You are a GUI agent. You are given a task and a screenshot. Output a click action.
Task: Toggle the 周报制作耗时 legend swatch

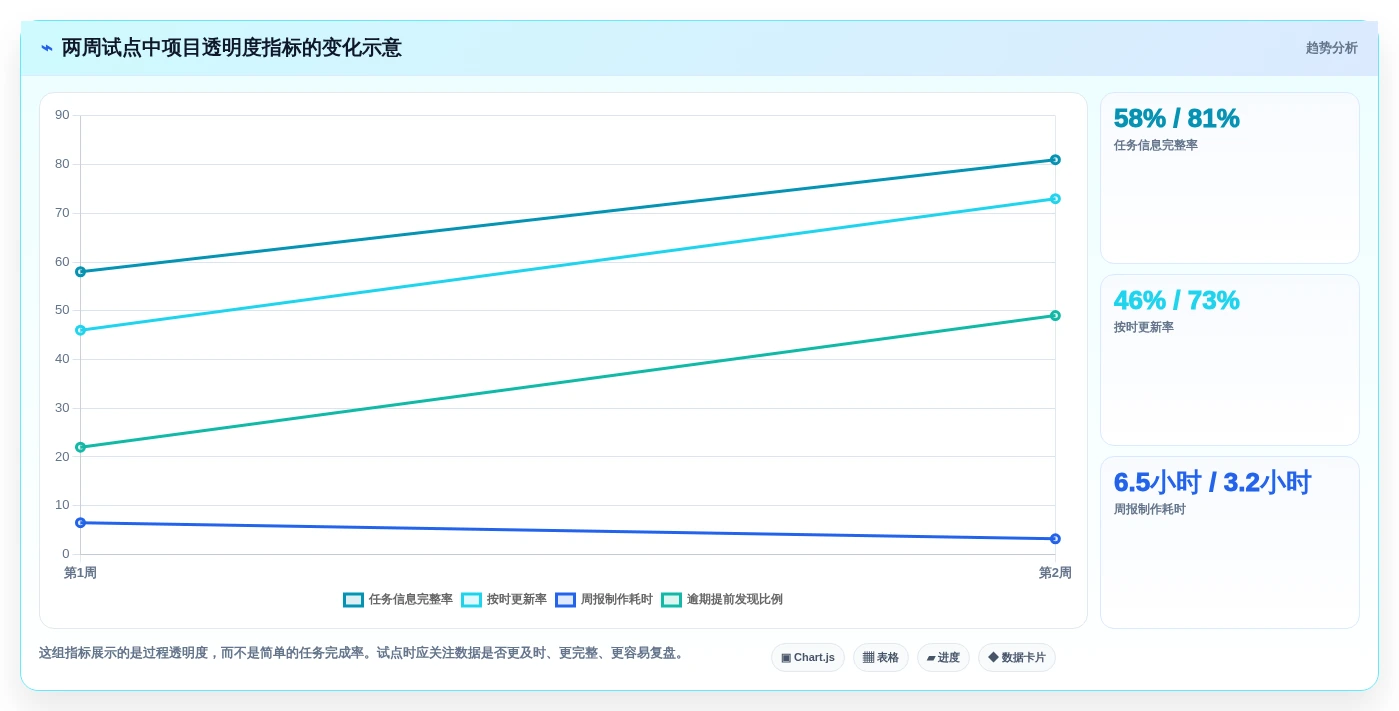565,600
